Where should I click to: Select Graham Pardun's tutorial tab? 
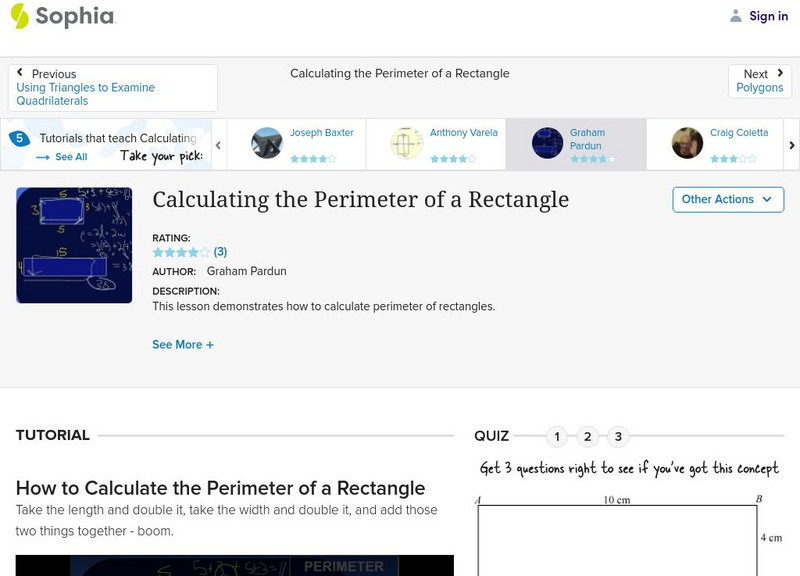pyautogui.click(x=575, y=144)
